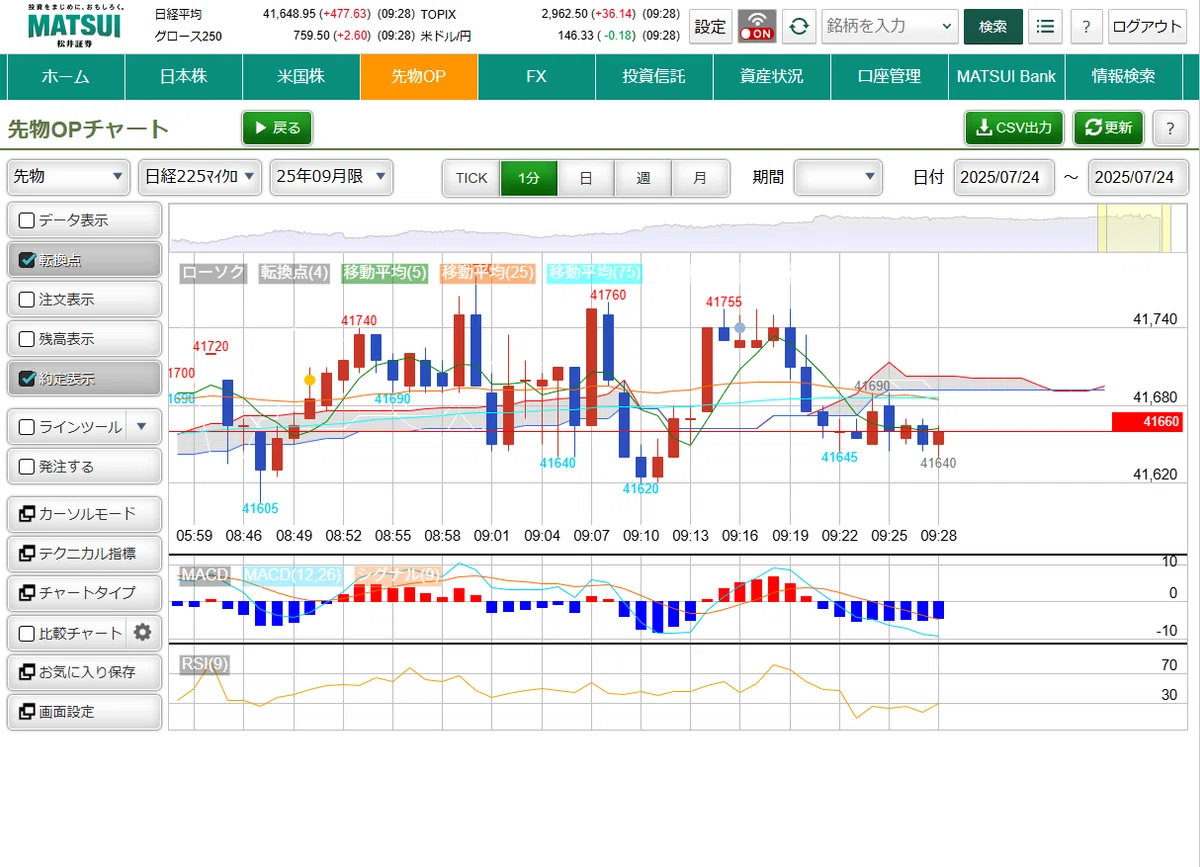This screenshot has height=867, width=1200.
Task: Open カーソルモード popup
Action: (84, 514)
